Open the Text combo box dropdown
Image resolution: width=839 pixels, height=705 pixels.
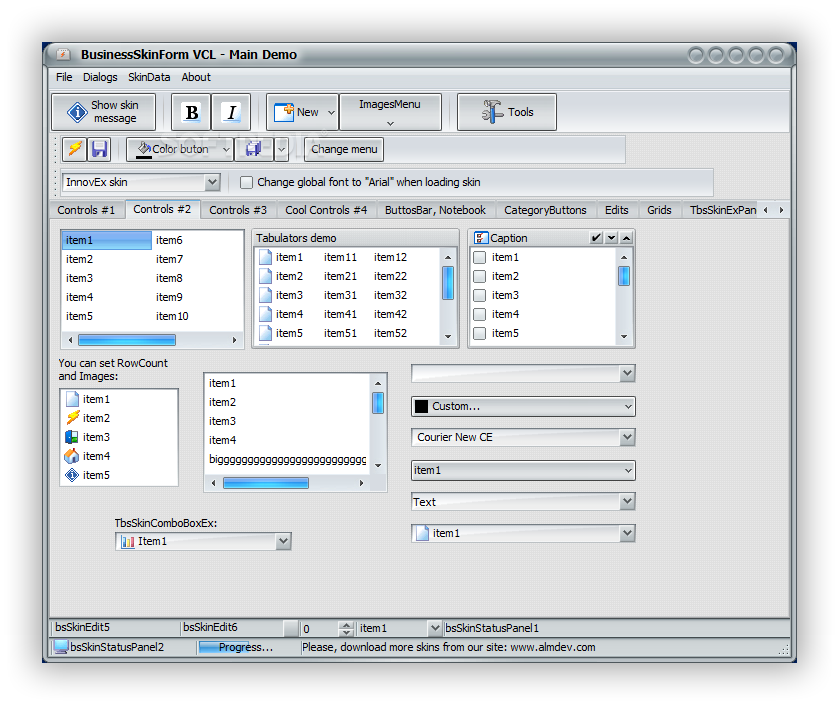click(x=627, y=502)
